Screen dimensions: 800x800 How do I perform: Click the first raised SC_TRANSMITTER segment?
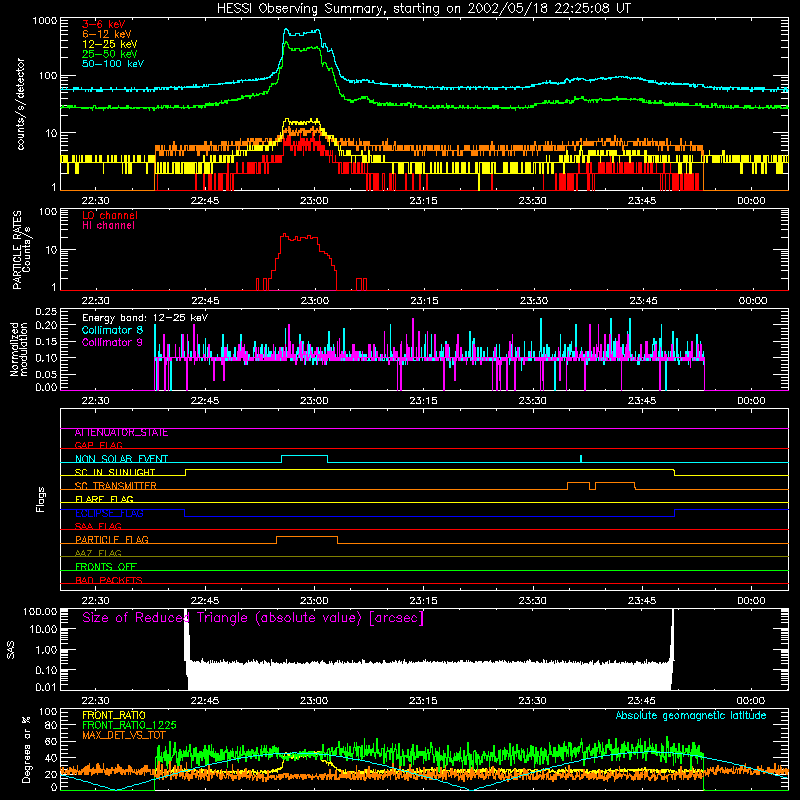pos(579,482)
